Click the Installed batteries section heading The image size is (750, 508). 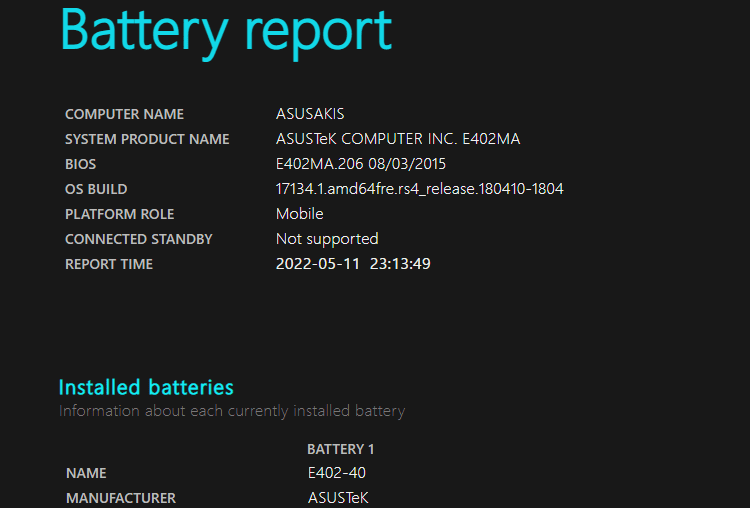coord(146,387)
